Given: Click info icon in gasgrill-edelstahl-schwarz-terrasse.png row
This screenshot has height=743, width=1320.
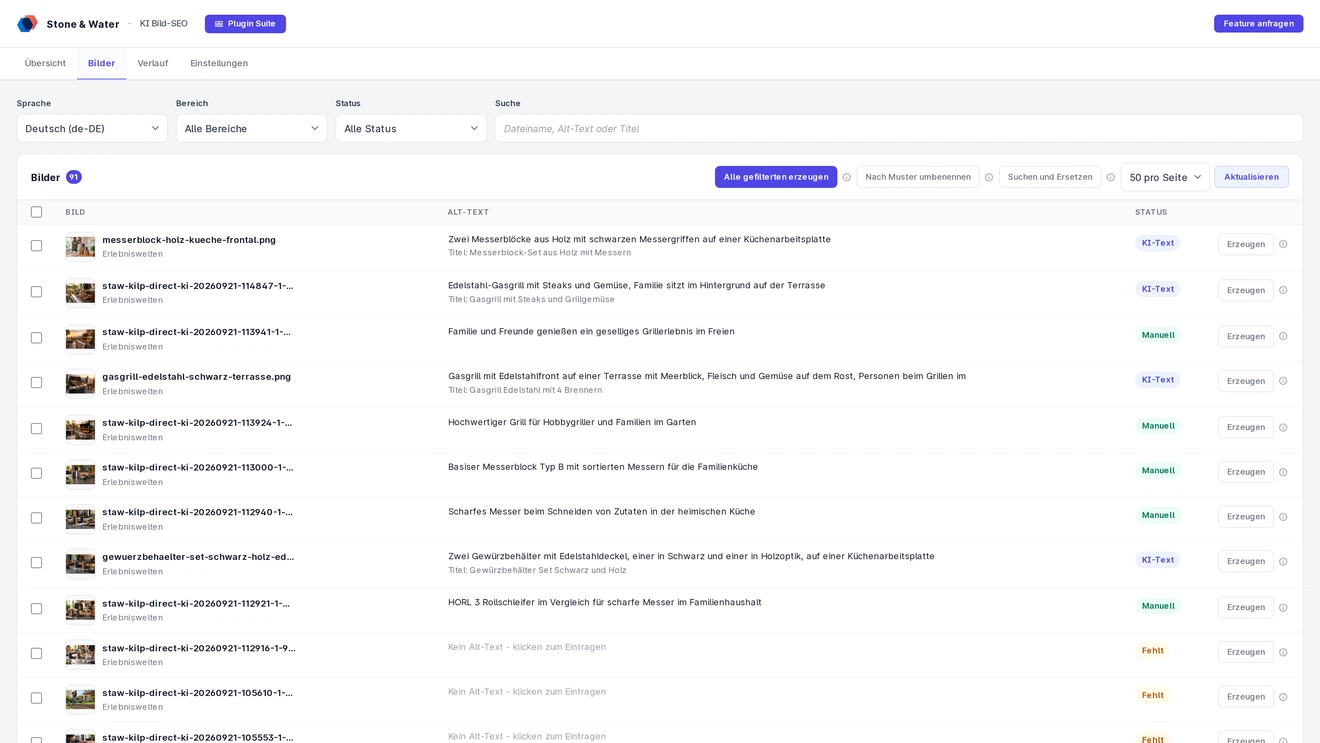Looking at the screenshot, I should coord(1283,381).
